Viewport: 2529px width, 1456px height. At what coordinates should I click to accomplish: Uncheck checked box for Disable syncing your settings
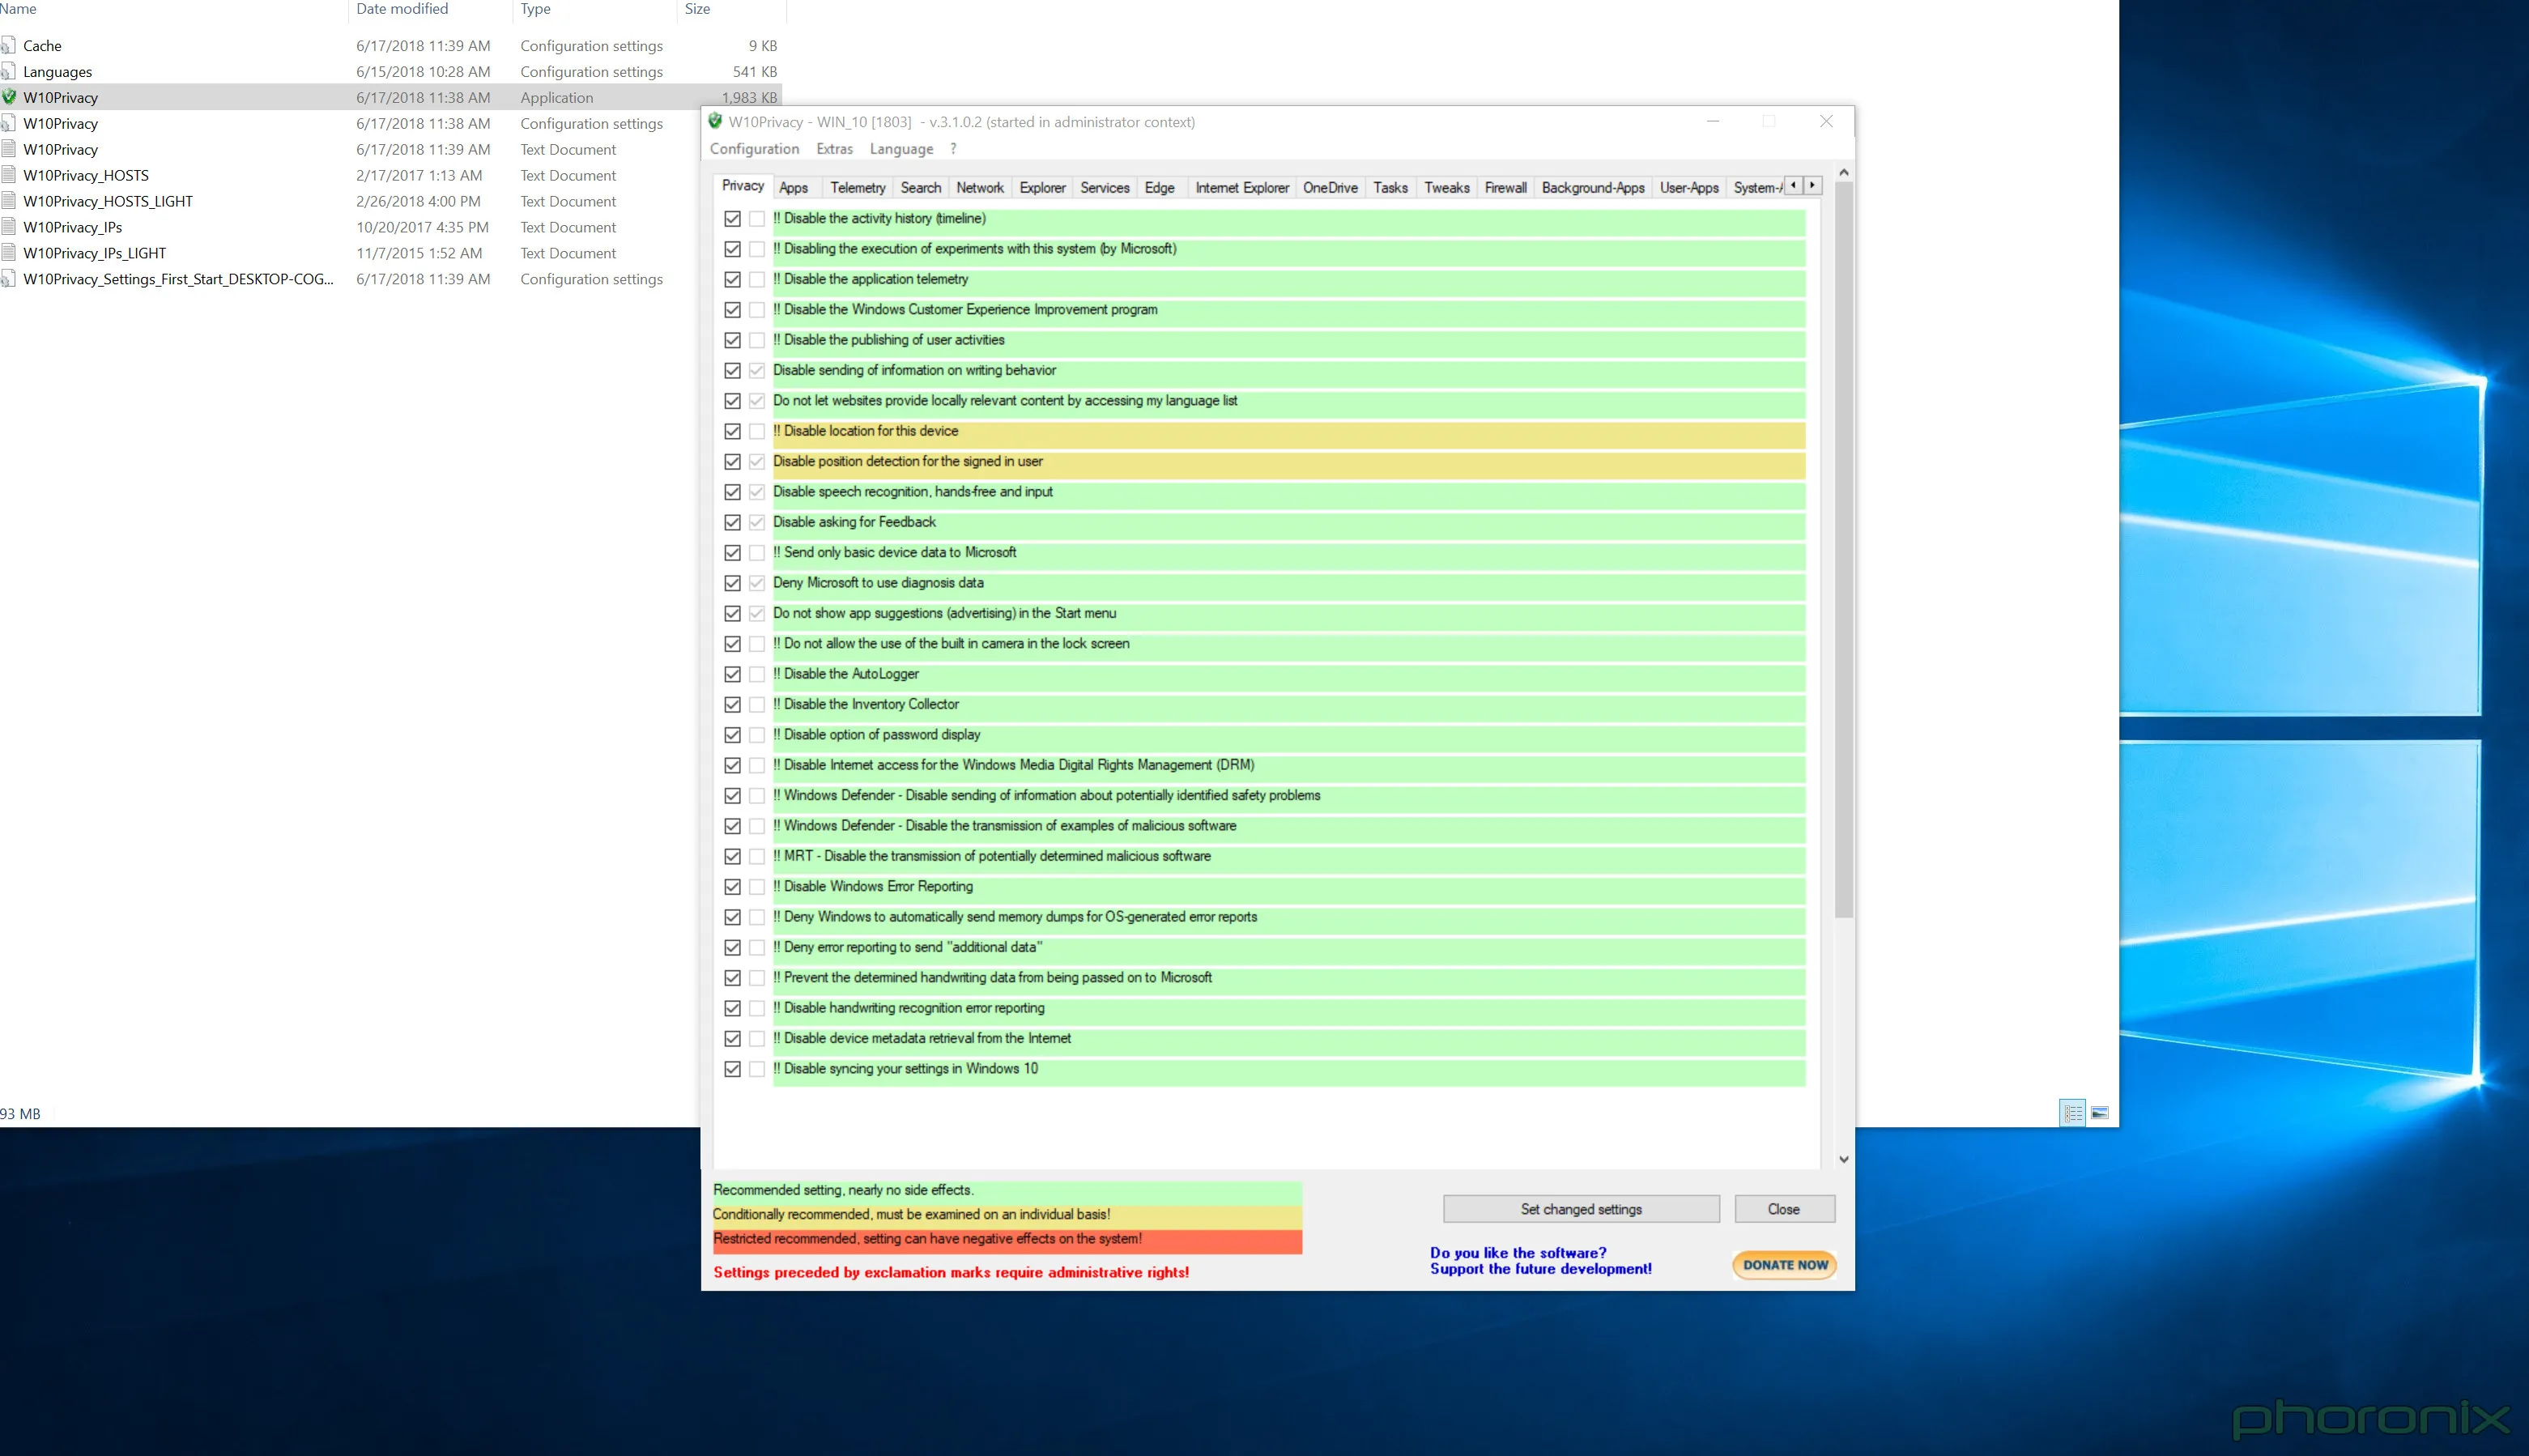(732, 1069)
